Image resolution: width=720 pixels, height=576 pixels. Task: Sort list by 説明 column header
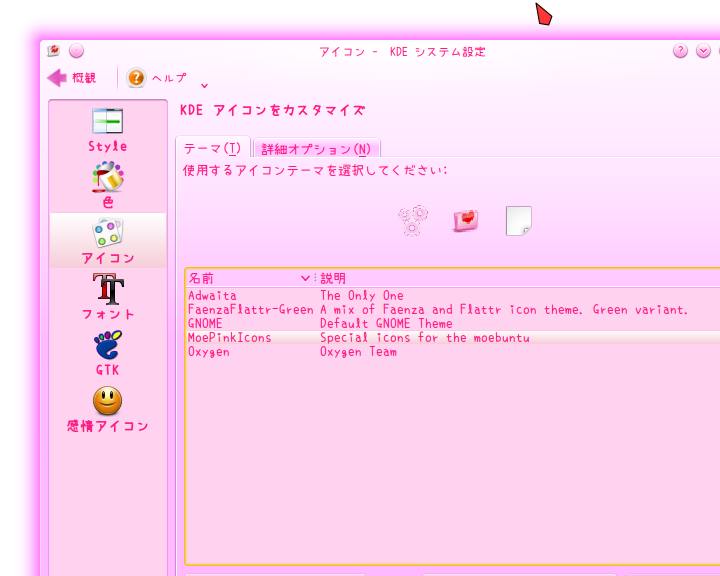pyautogui.click(x=518, y=278)
